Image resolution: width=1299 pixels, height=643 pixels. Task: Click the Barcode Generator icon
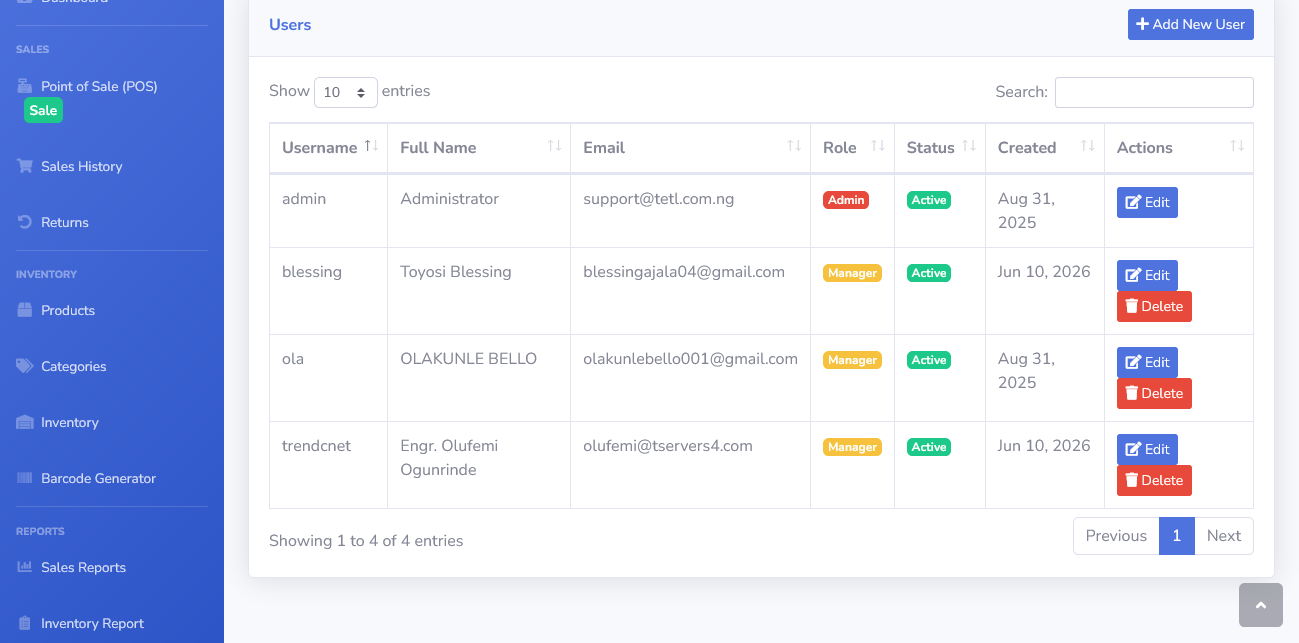[x=25, y=478]
